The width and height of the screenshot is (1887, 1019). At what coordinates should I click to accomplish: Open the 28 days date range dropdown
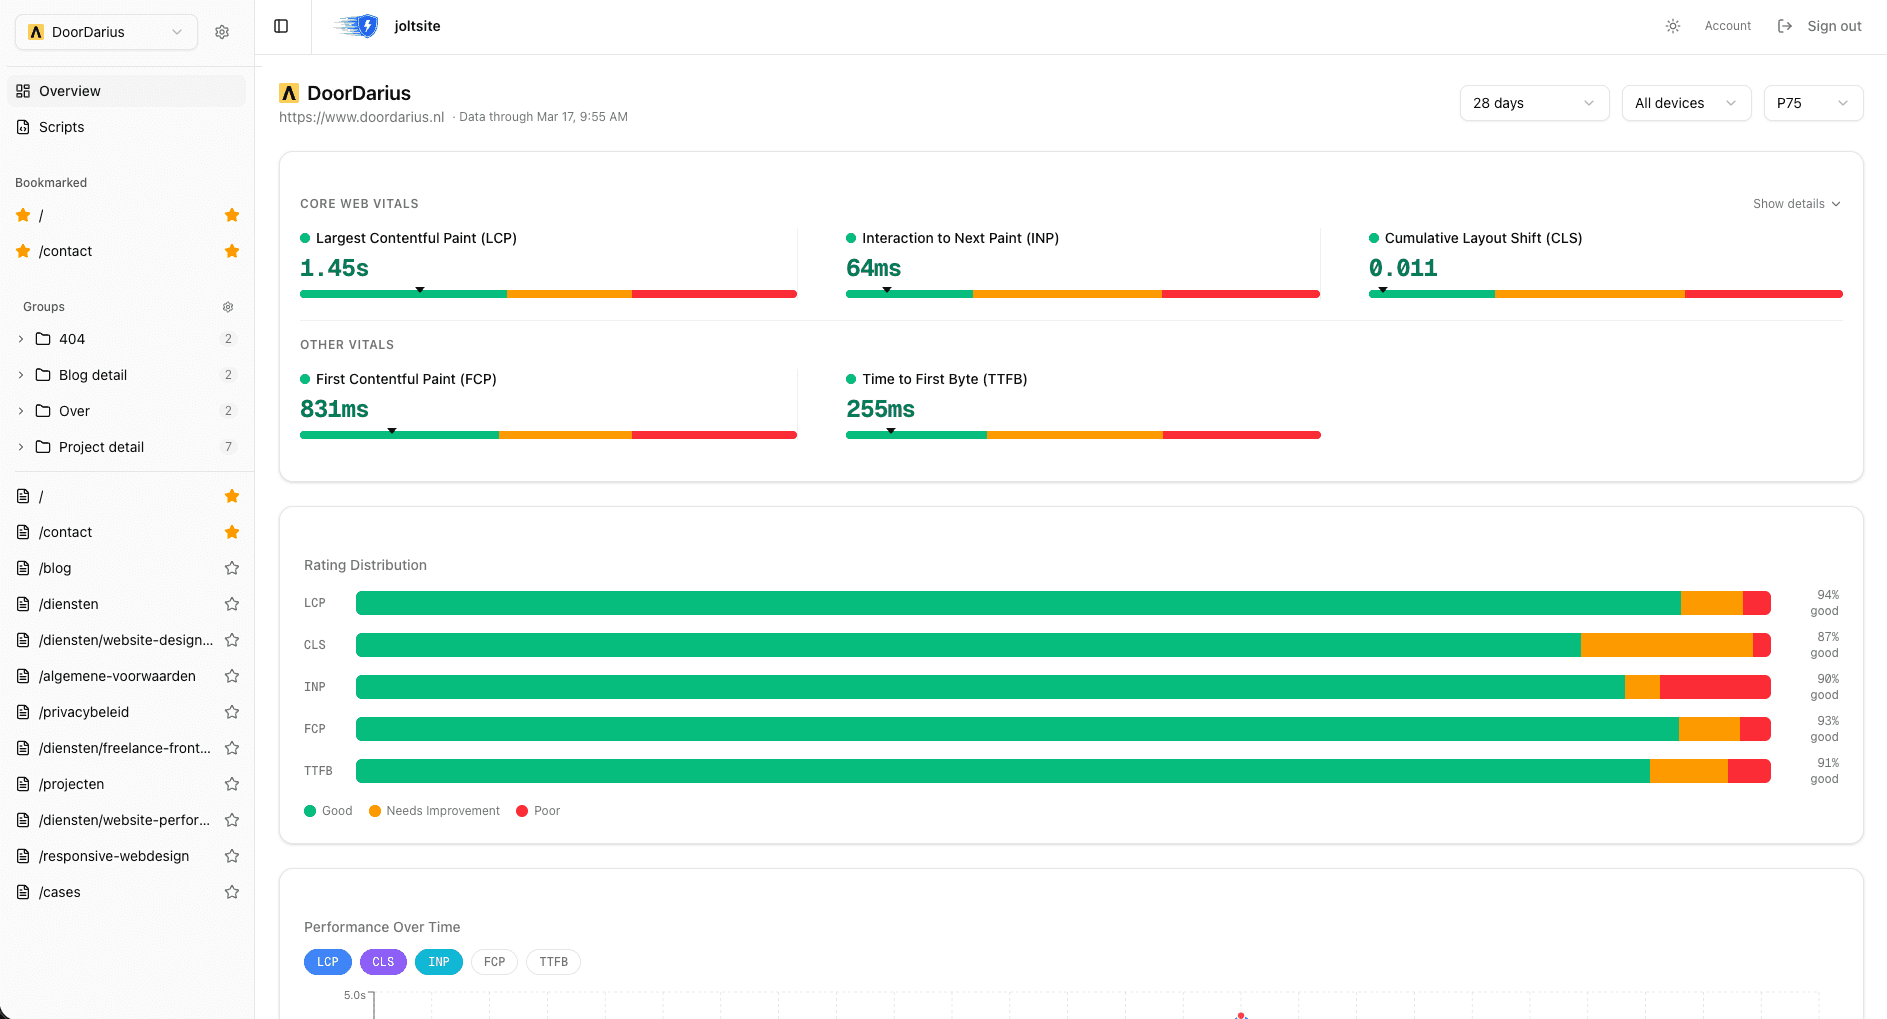point(1533,102)
